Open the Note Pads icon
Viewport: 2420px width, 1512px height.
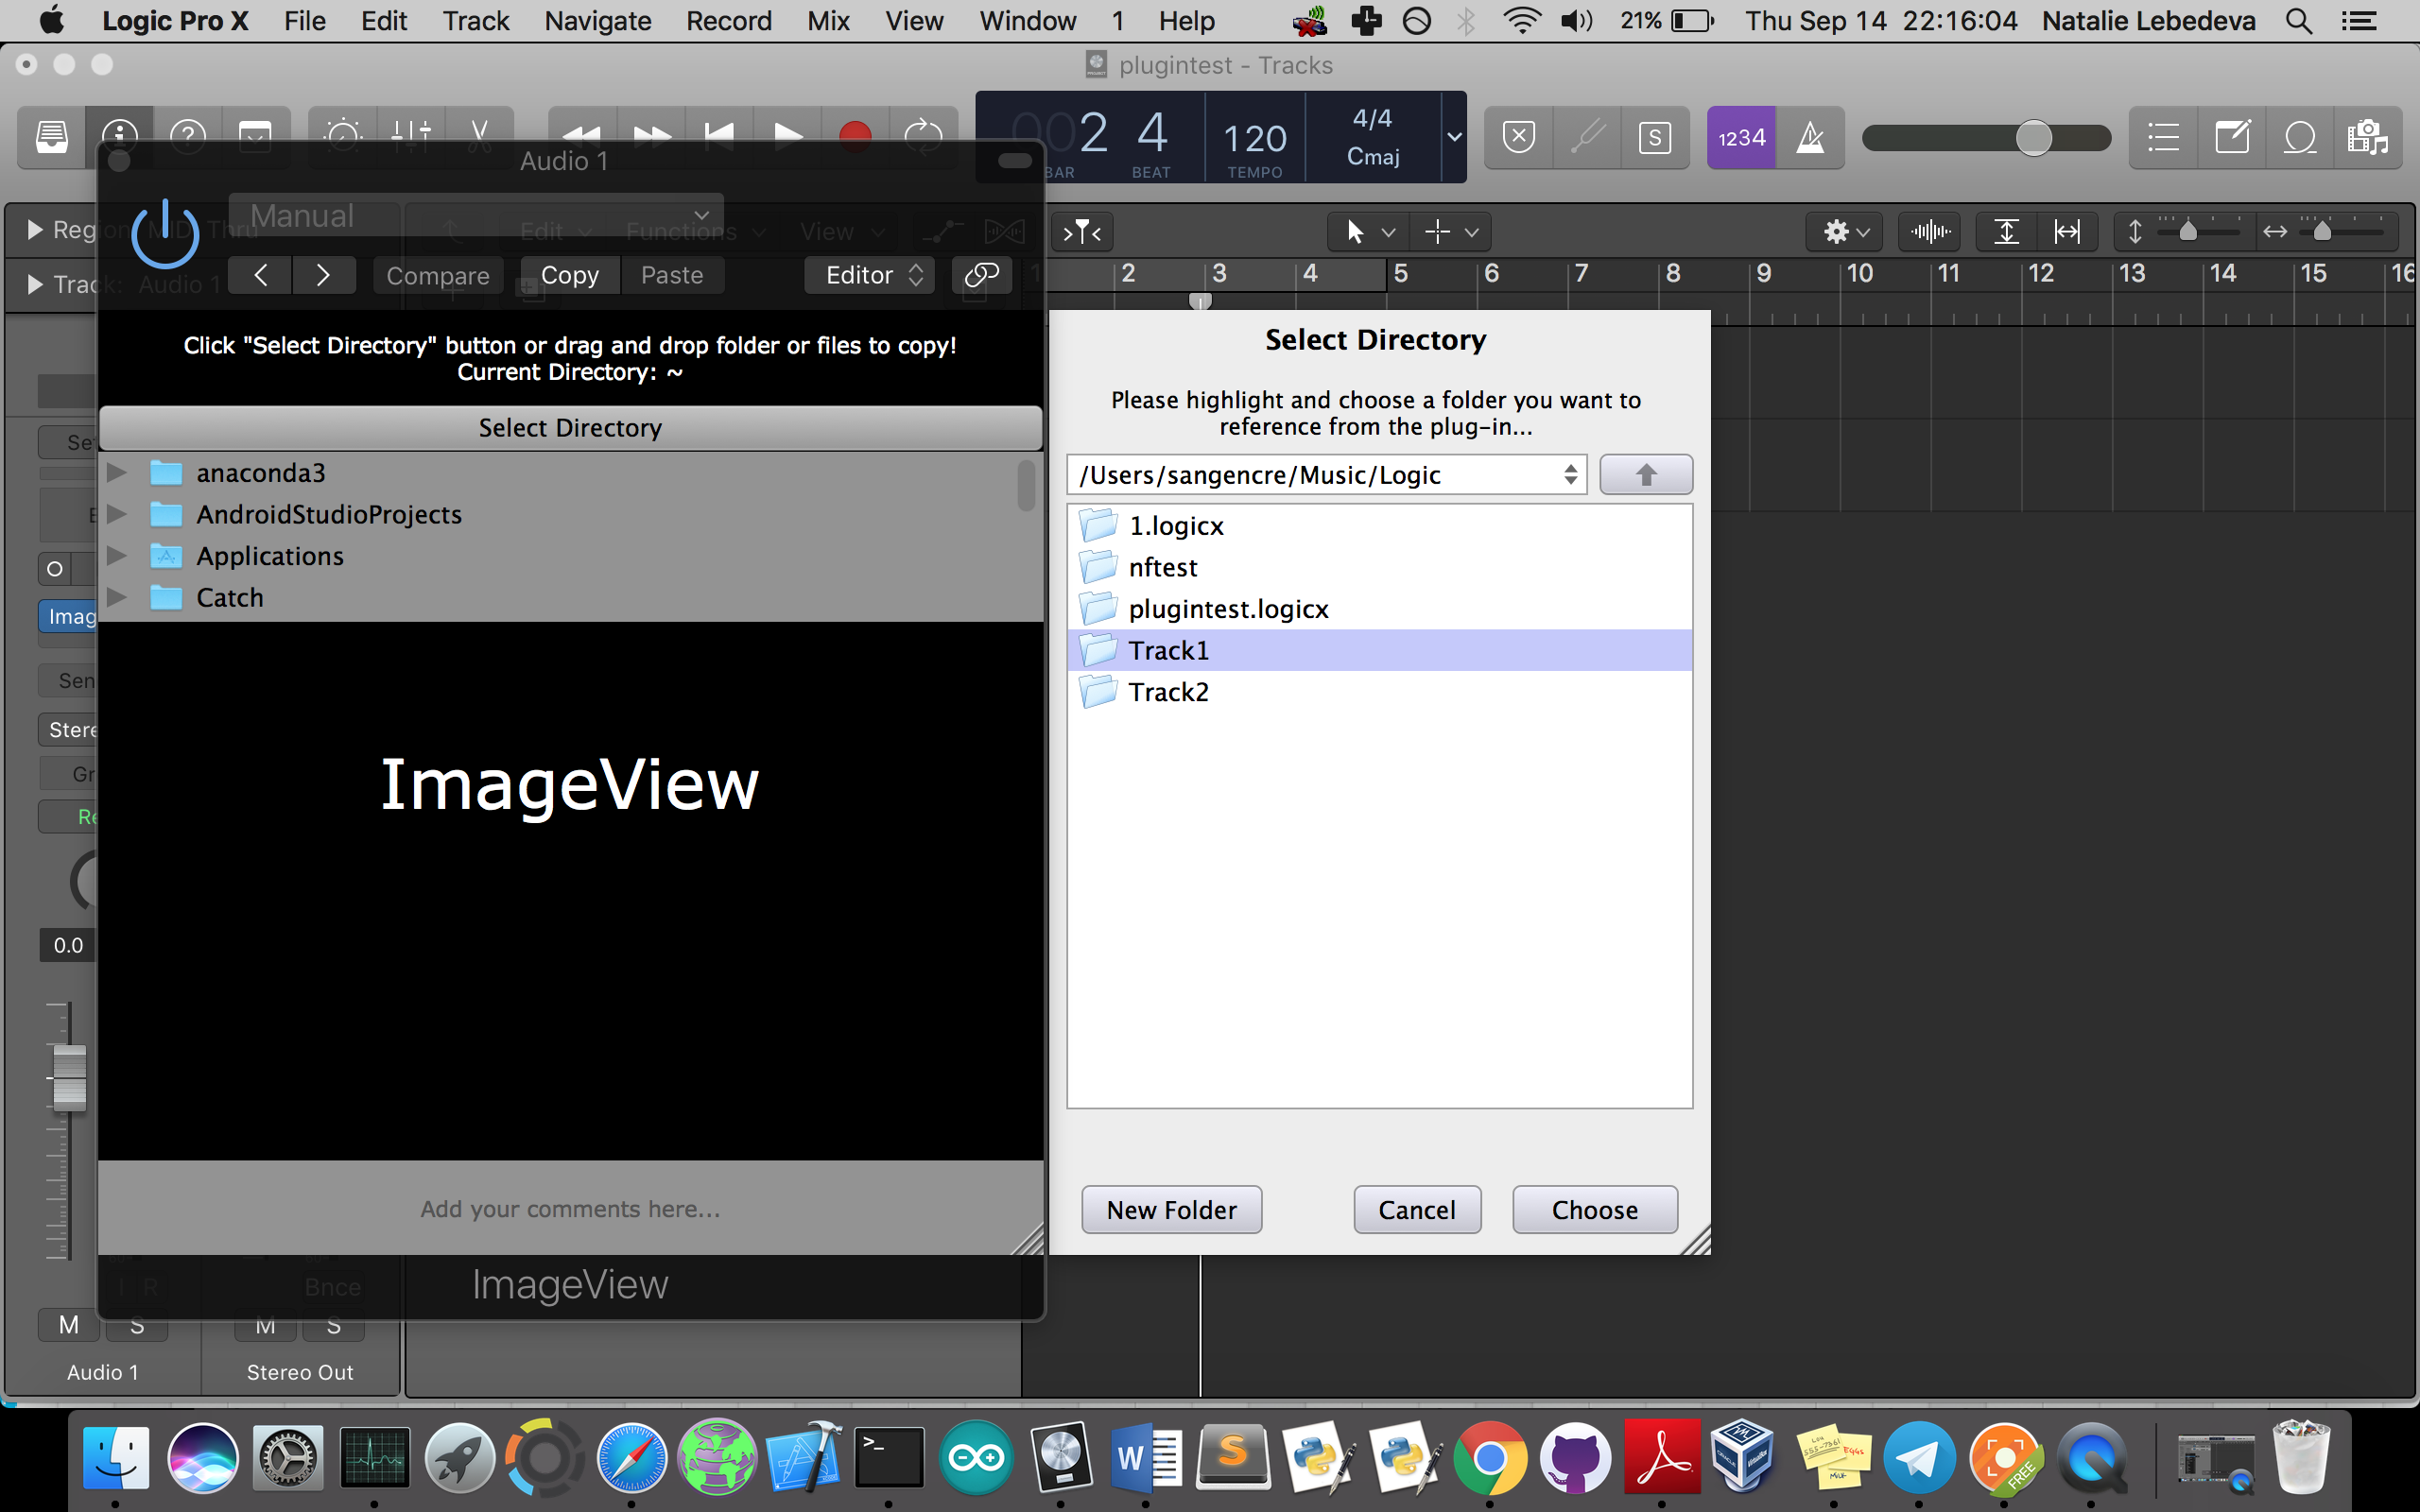coord(2232,137)
